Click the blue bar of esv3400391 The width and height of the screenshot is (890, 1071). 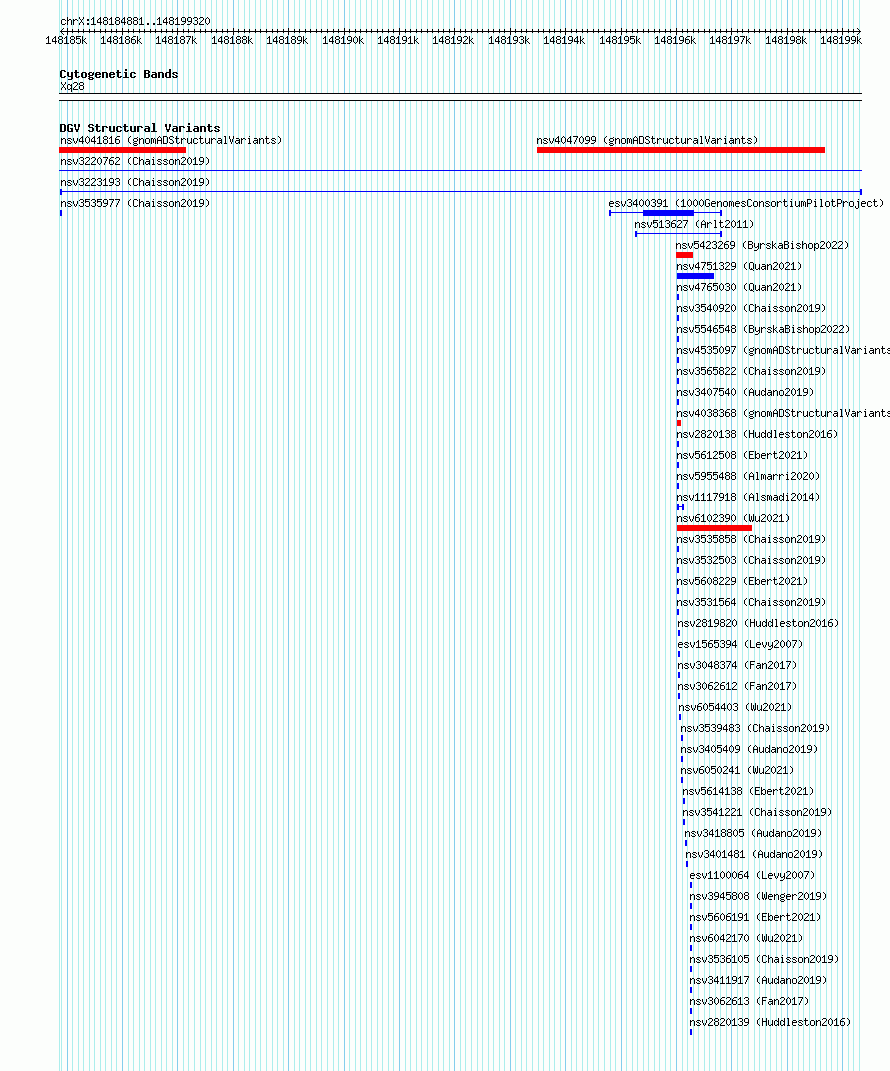pyautogui.click(x=668, y=213)
